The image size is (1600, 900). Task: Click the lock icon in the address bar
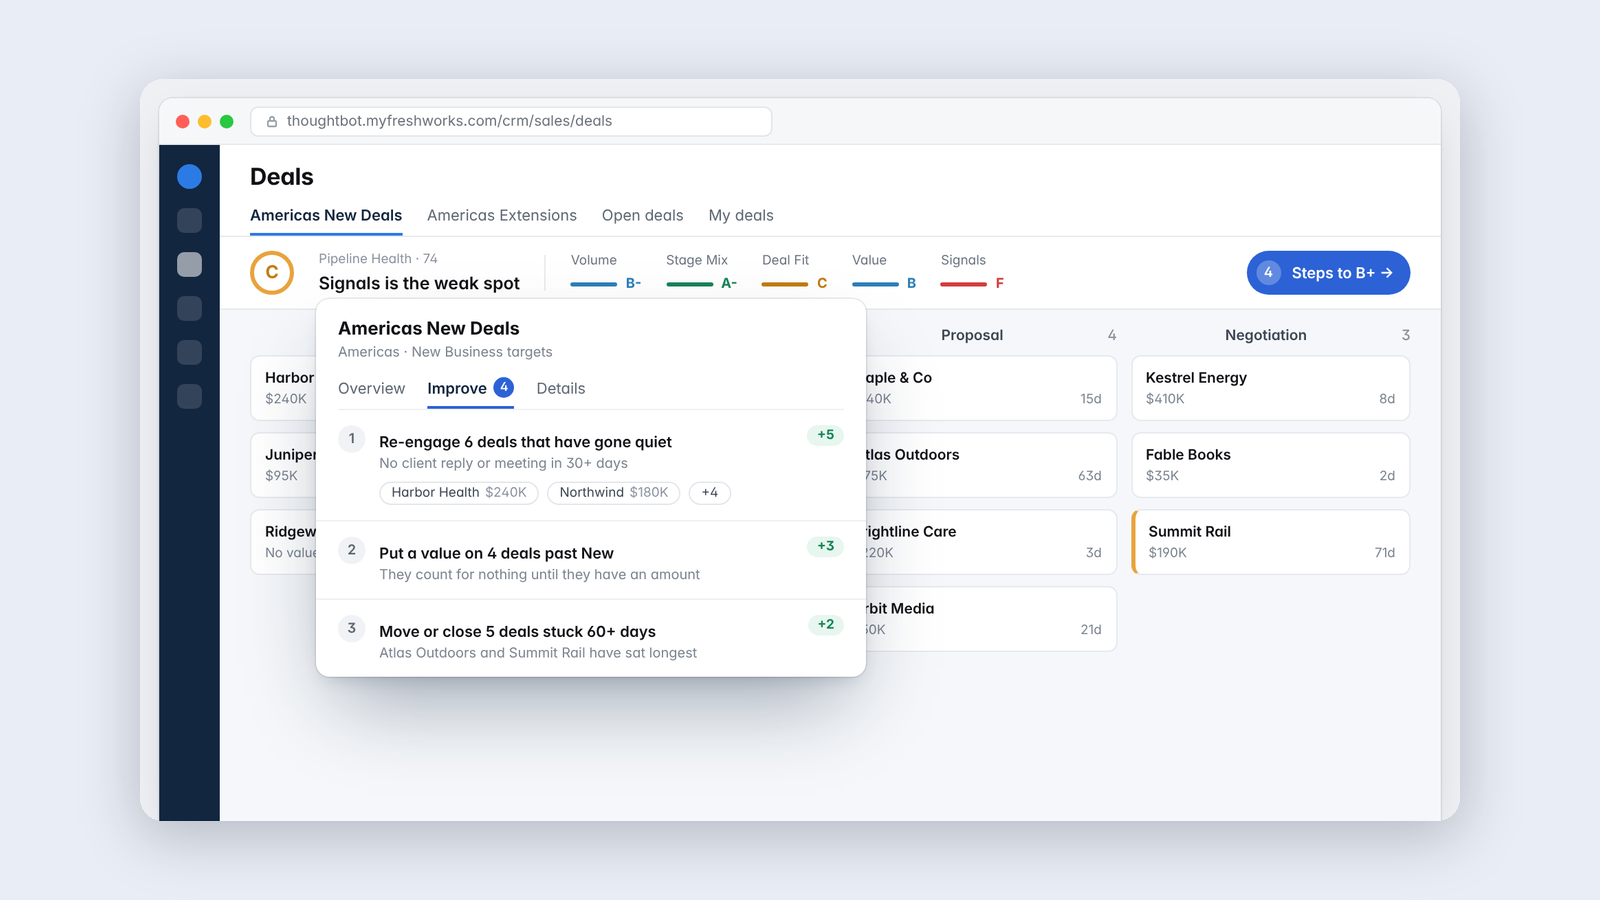point(271,122)
